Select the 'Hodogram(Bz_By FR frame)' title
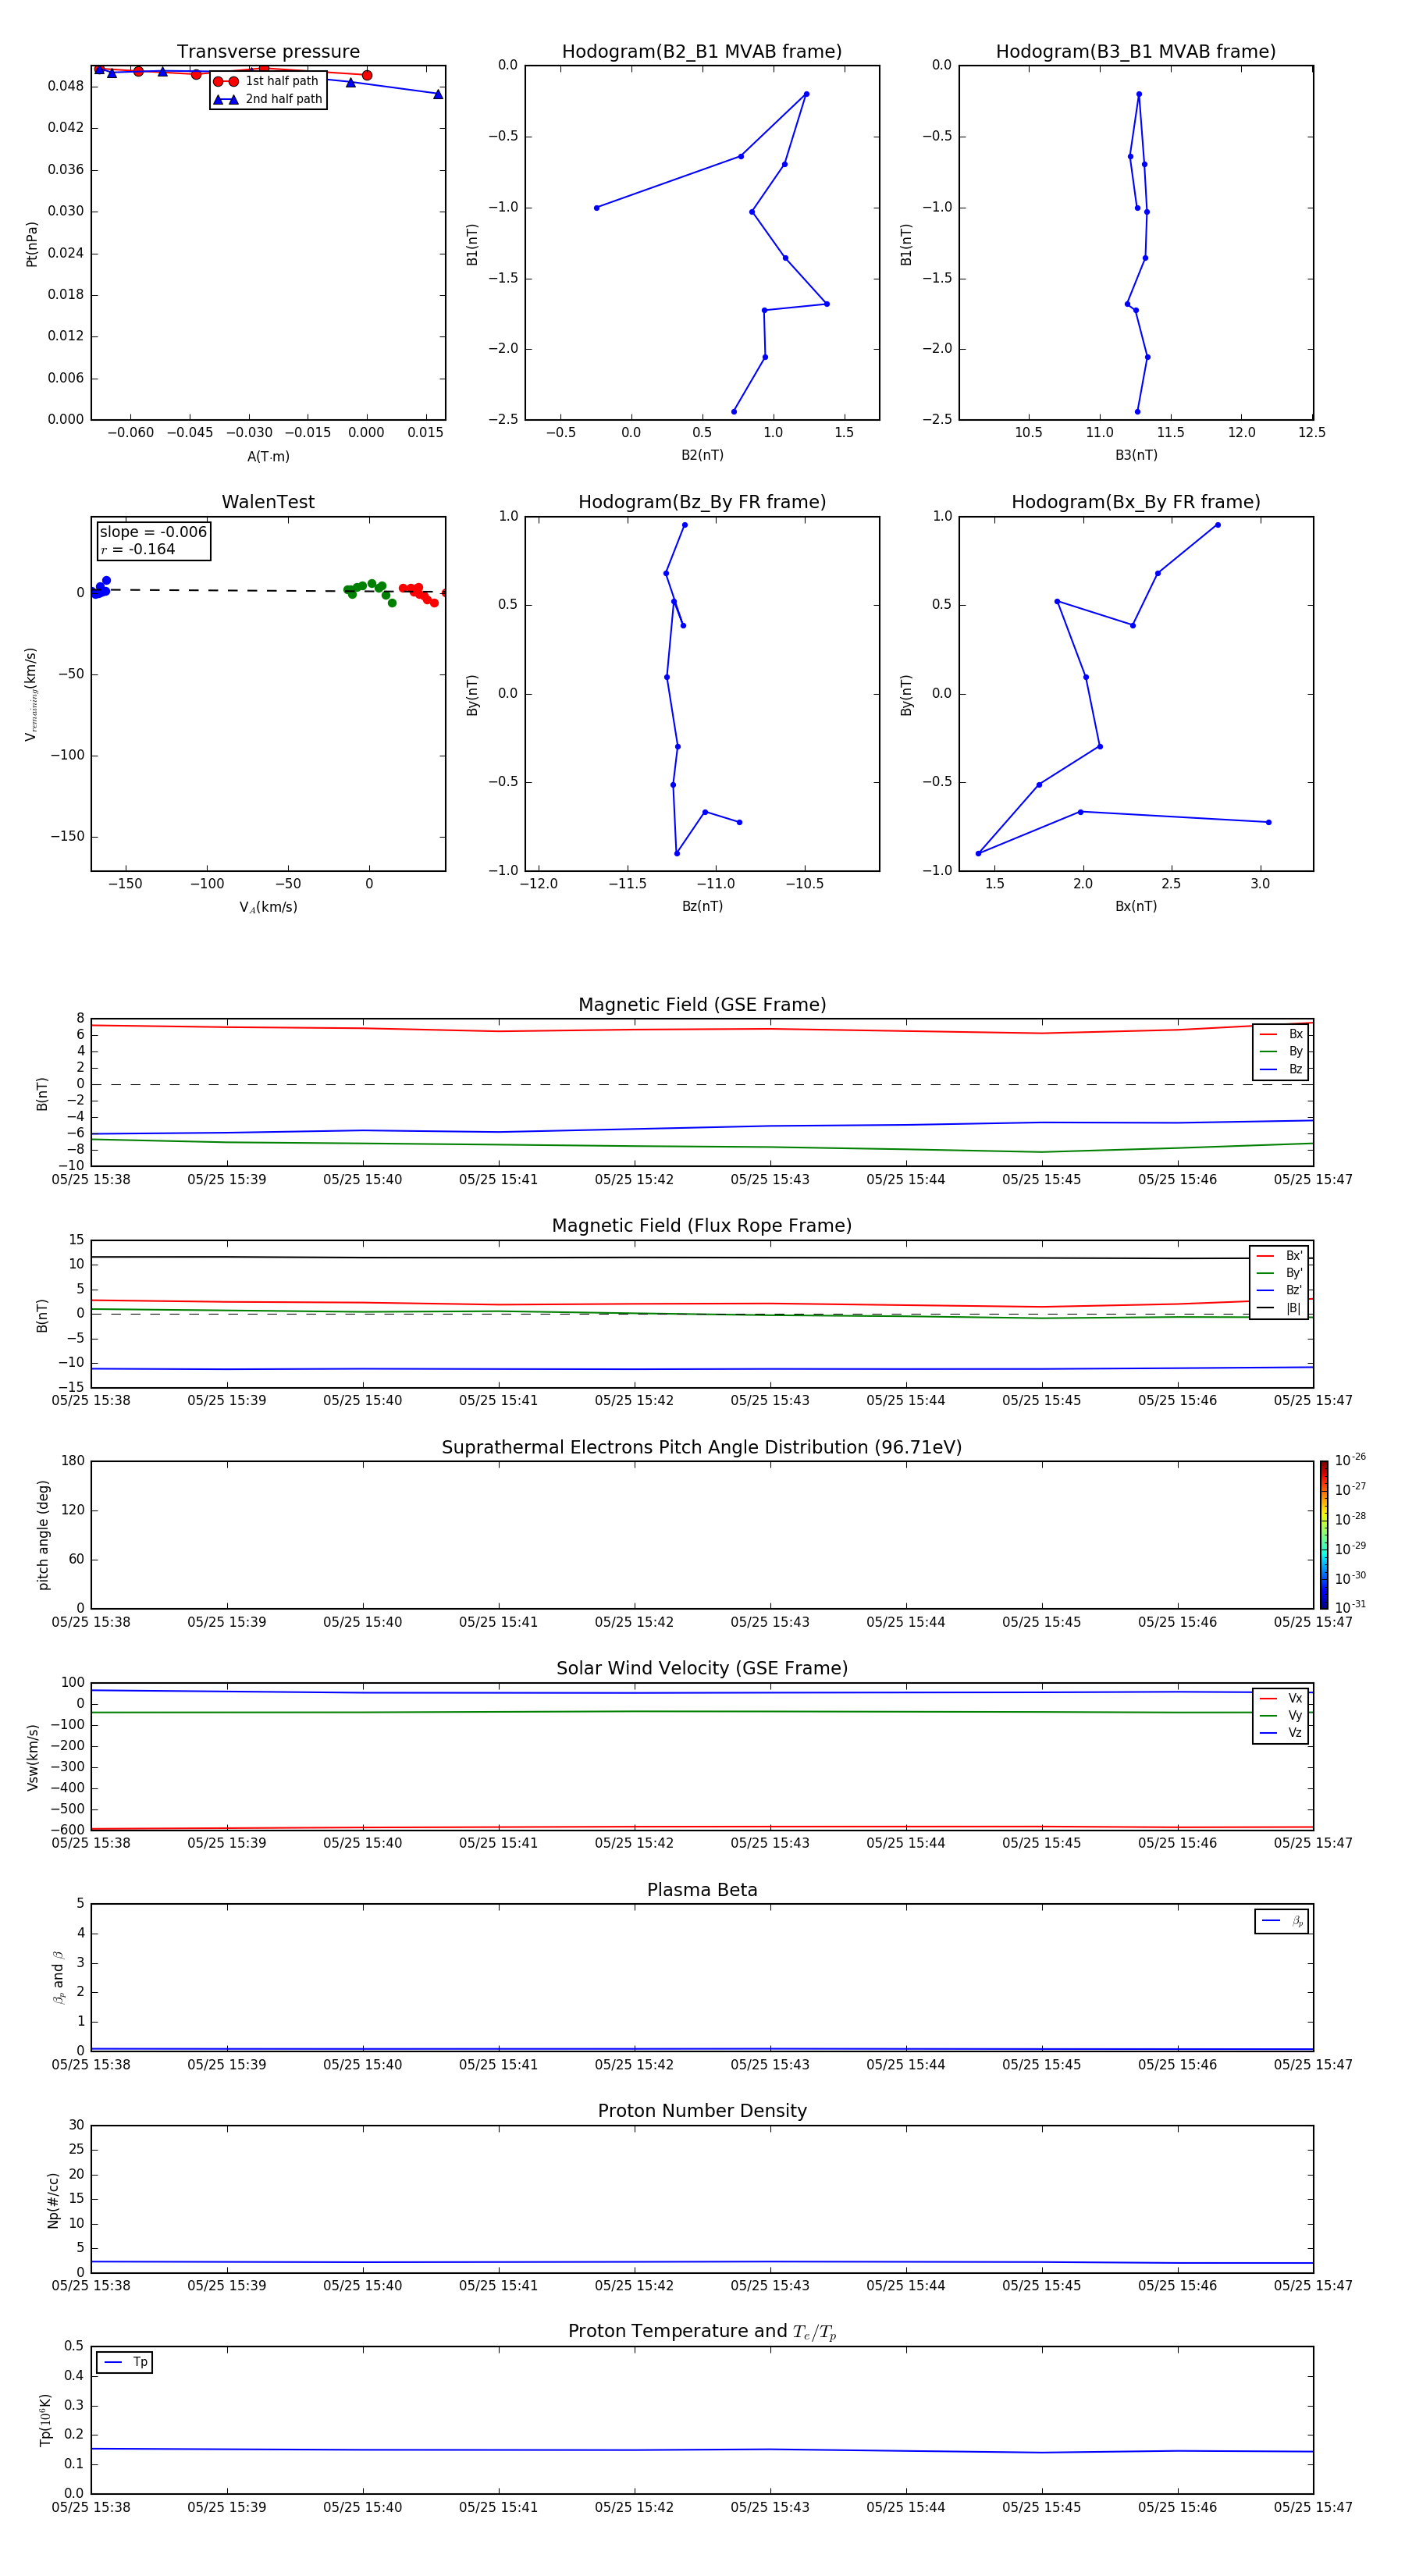The image size is (1405, 2576). click(x=702, y=502)
